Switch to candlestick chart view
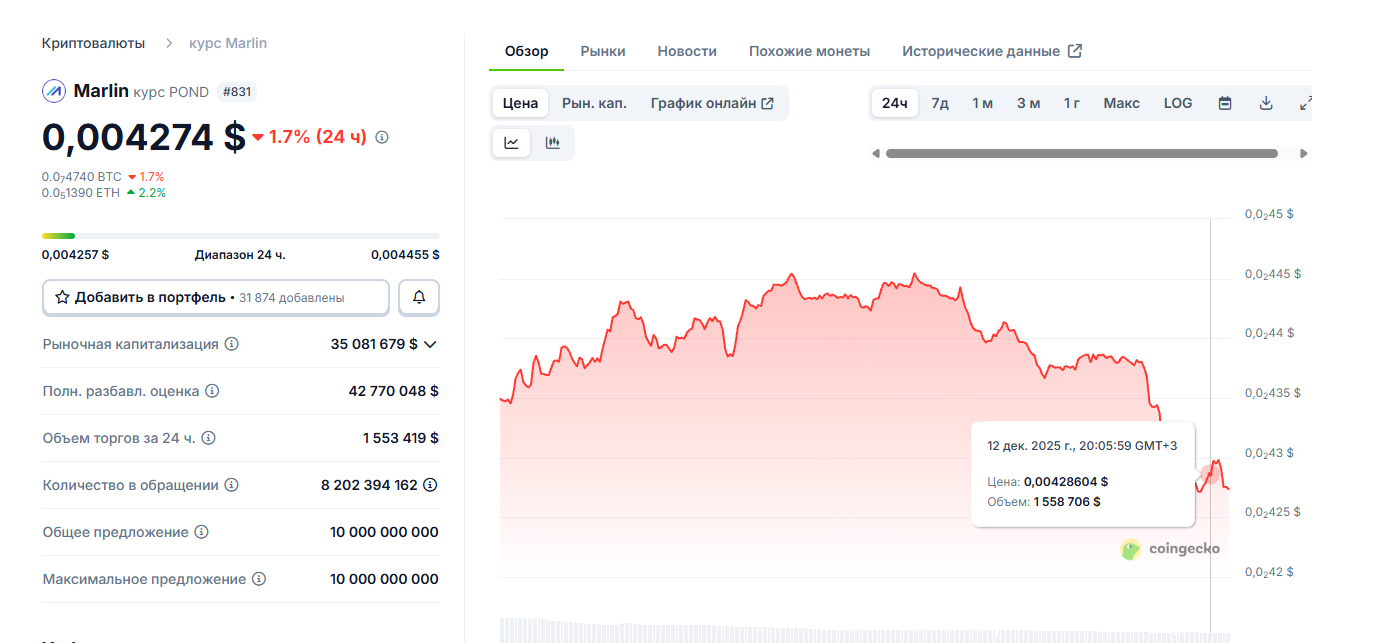 [553, 143]
